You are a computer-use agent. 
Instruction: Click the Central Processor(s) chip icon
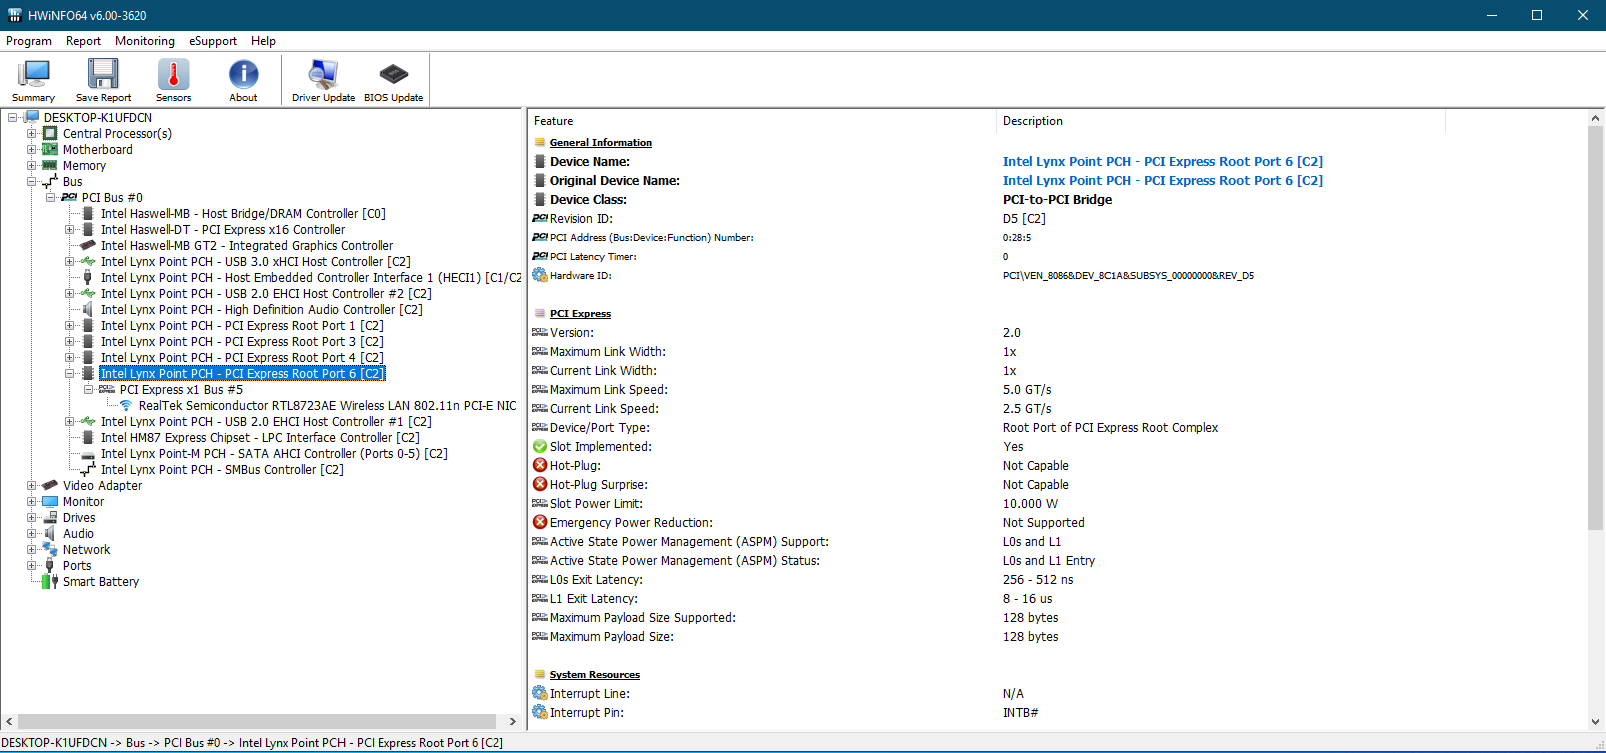50,134
